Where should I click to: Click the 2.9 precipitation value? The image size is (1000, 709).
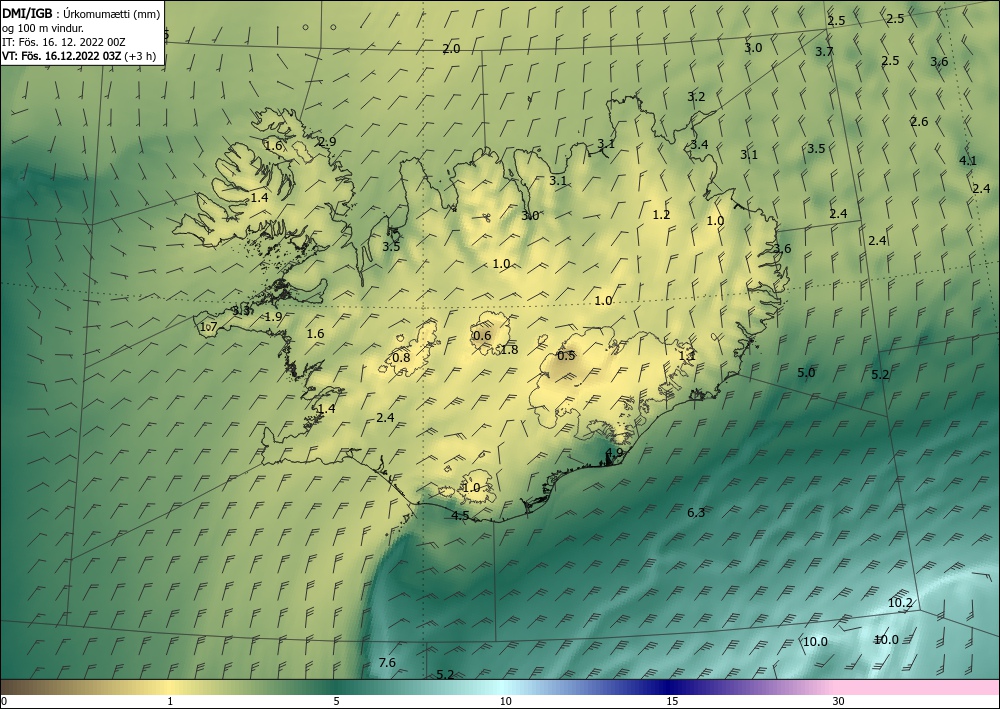coord(327,142)
